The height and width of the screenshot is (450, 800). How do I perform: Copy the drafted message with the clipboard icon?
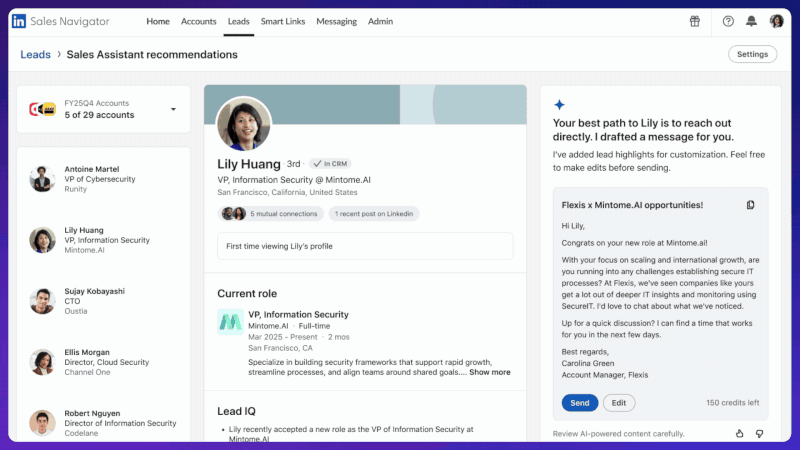point(751,205)
